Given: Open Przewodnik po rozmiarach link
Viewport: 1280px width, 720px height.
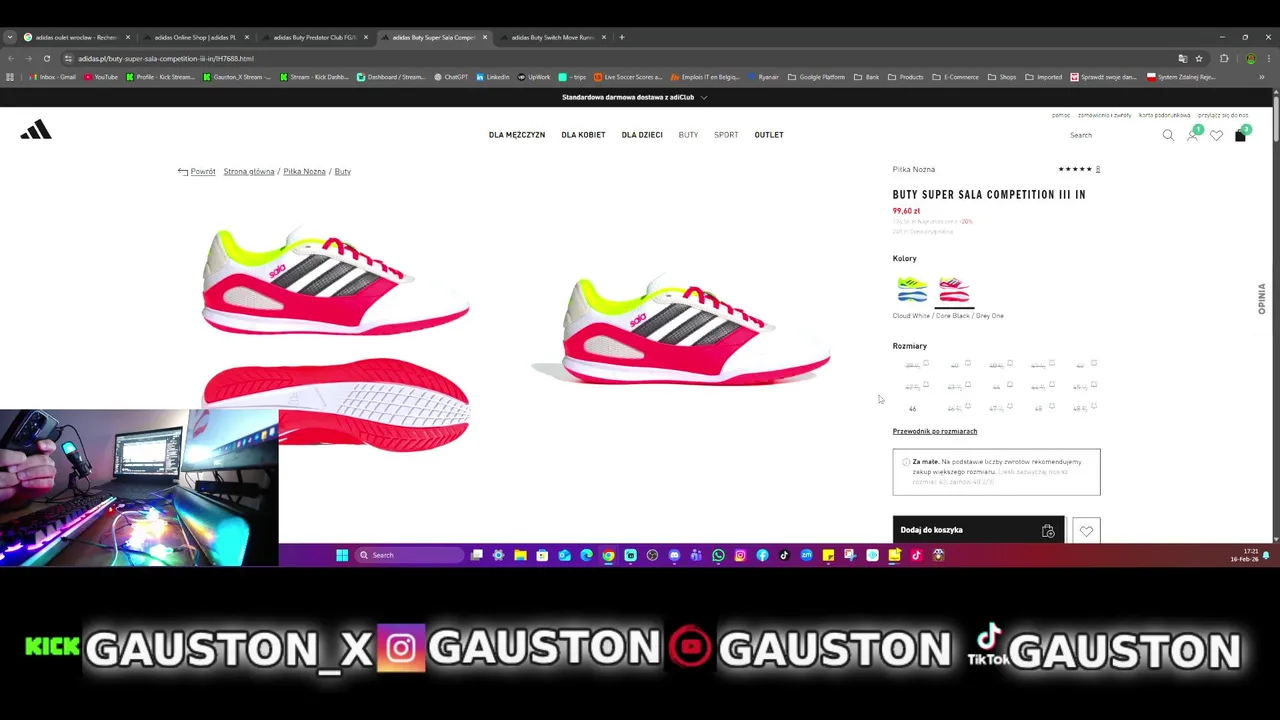Looking at the screenshot, I should coord(935,431).
